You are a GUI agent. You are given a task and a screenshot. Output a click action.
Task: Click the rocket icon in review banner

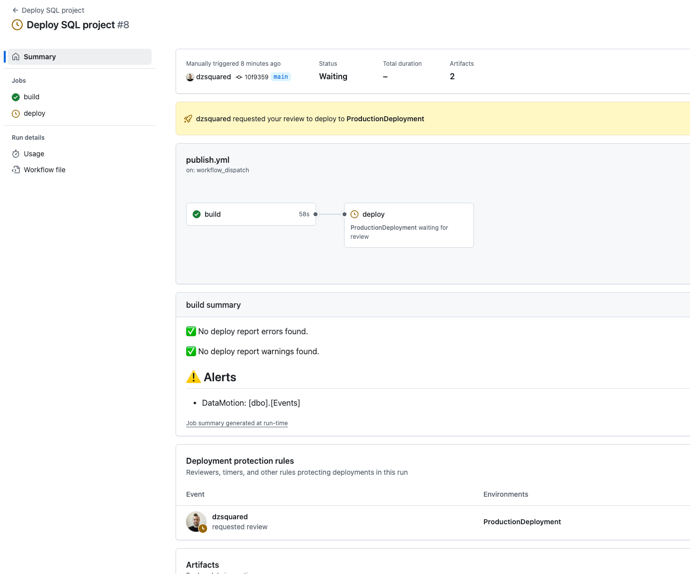coord(188,119)
